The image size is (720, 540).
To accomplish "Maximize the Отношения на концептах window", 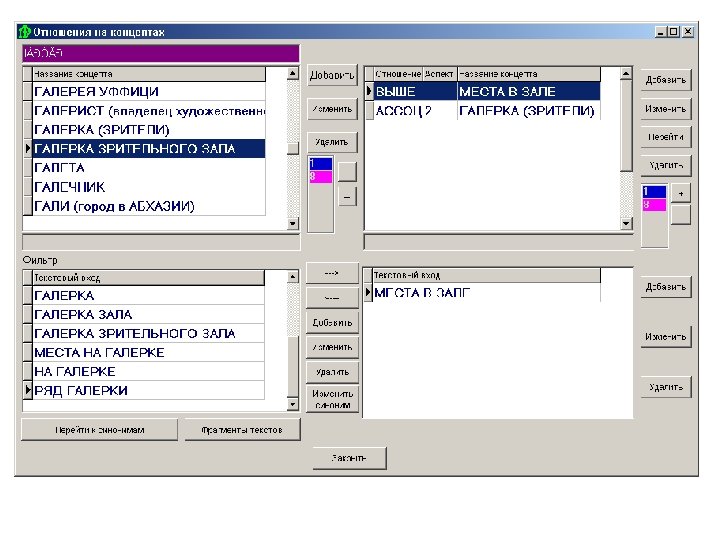I will 674,32.
